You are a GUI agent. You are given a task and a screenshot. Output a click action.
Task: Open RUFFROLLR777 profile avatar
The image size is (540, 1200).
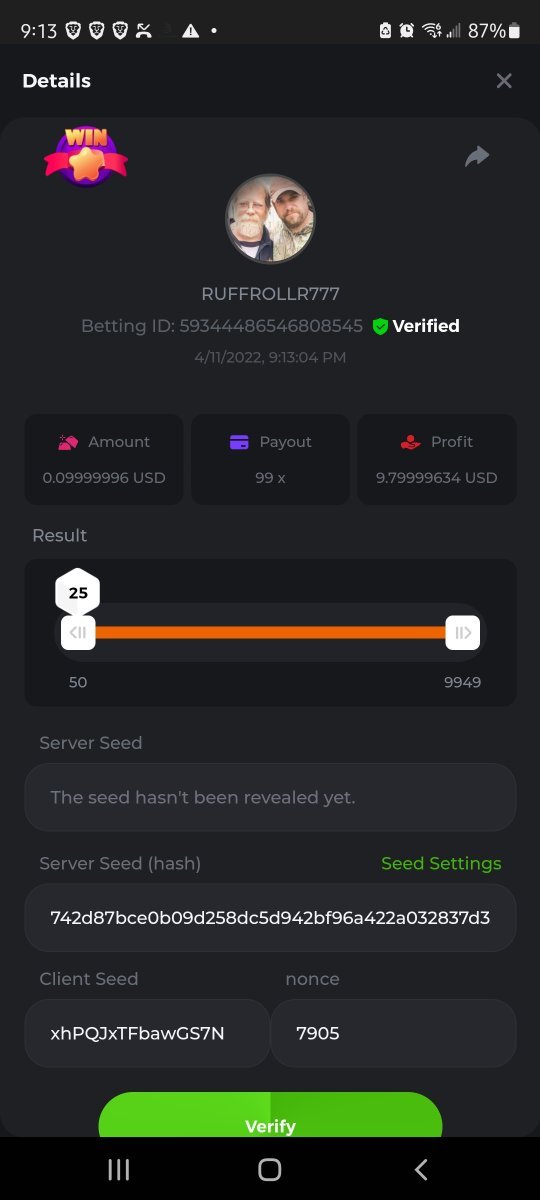click(270, 219)
